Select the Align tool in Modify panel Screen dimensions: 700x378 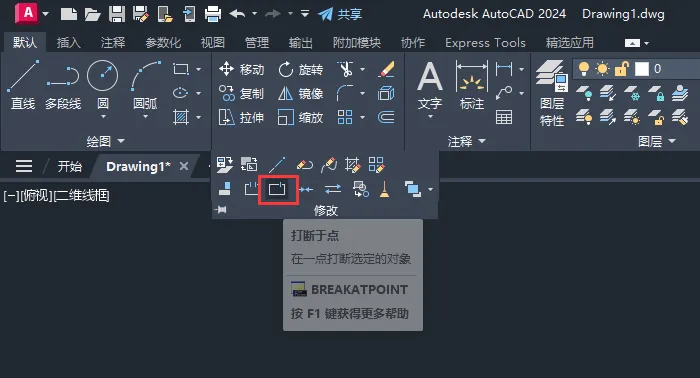point(225,190)
